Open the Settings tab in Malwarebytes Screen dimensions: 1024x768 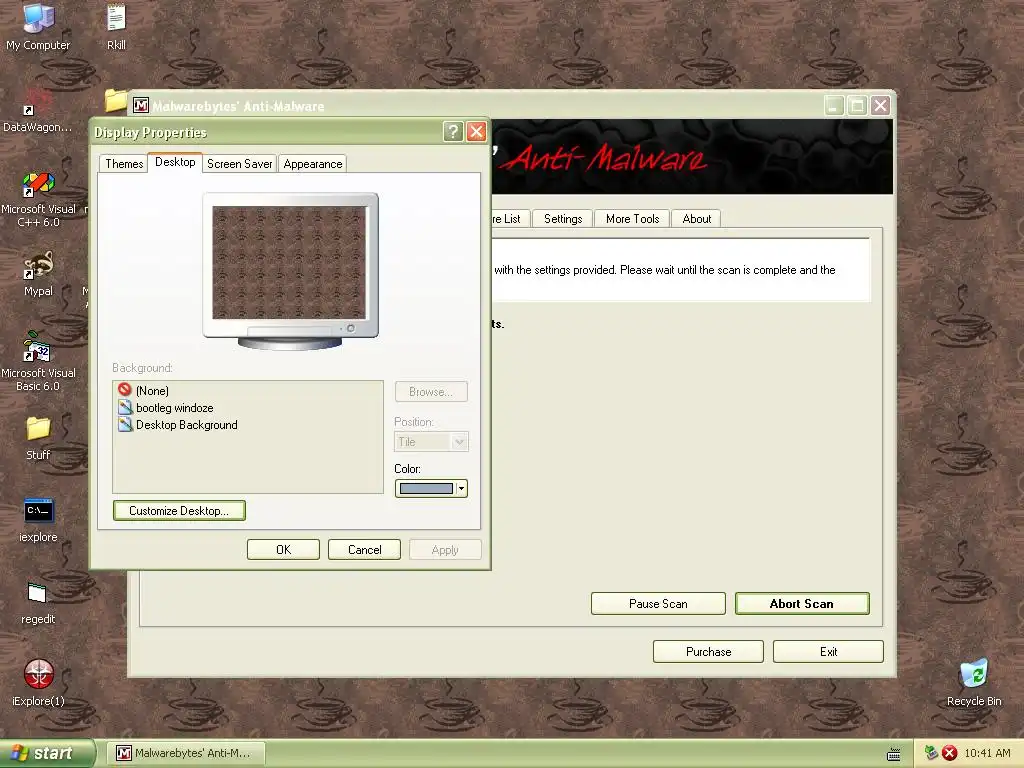563,219
